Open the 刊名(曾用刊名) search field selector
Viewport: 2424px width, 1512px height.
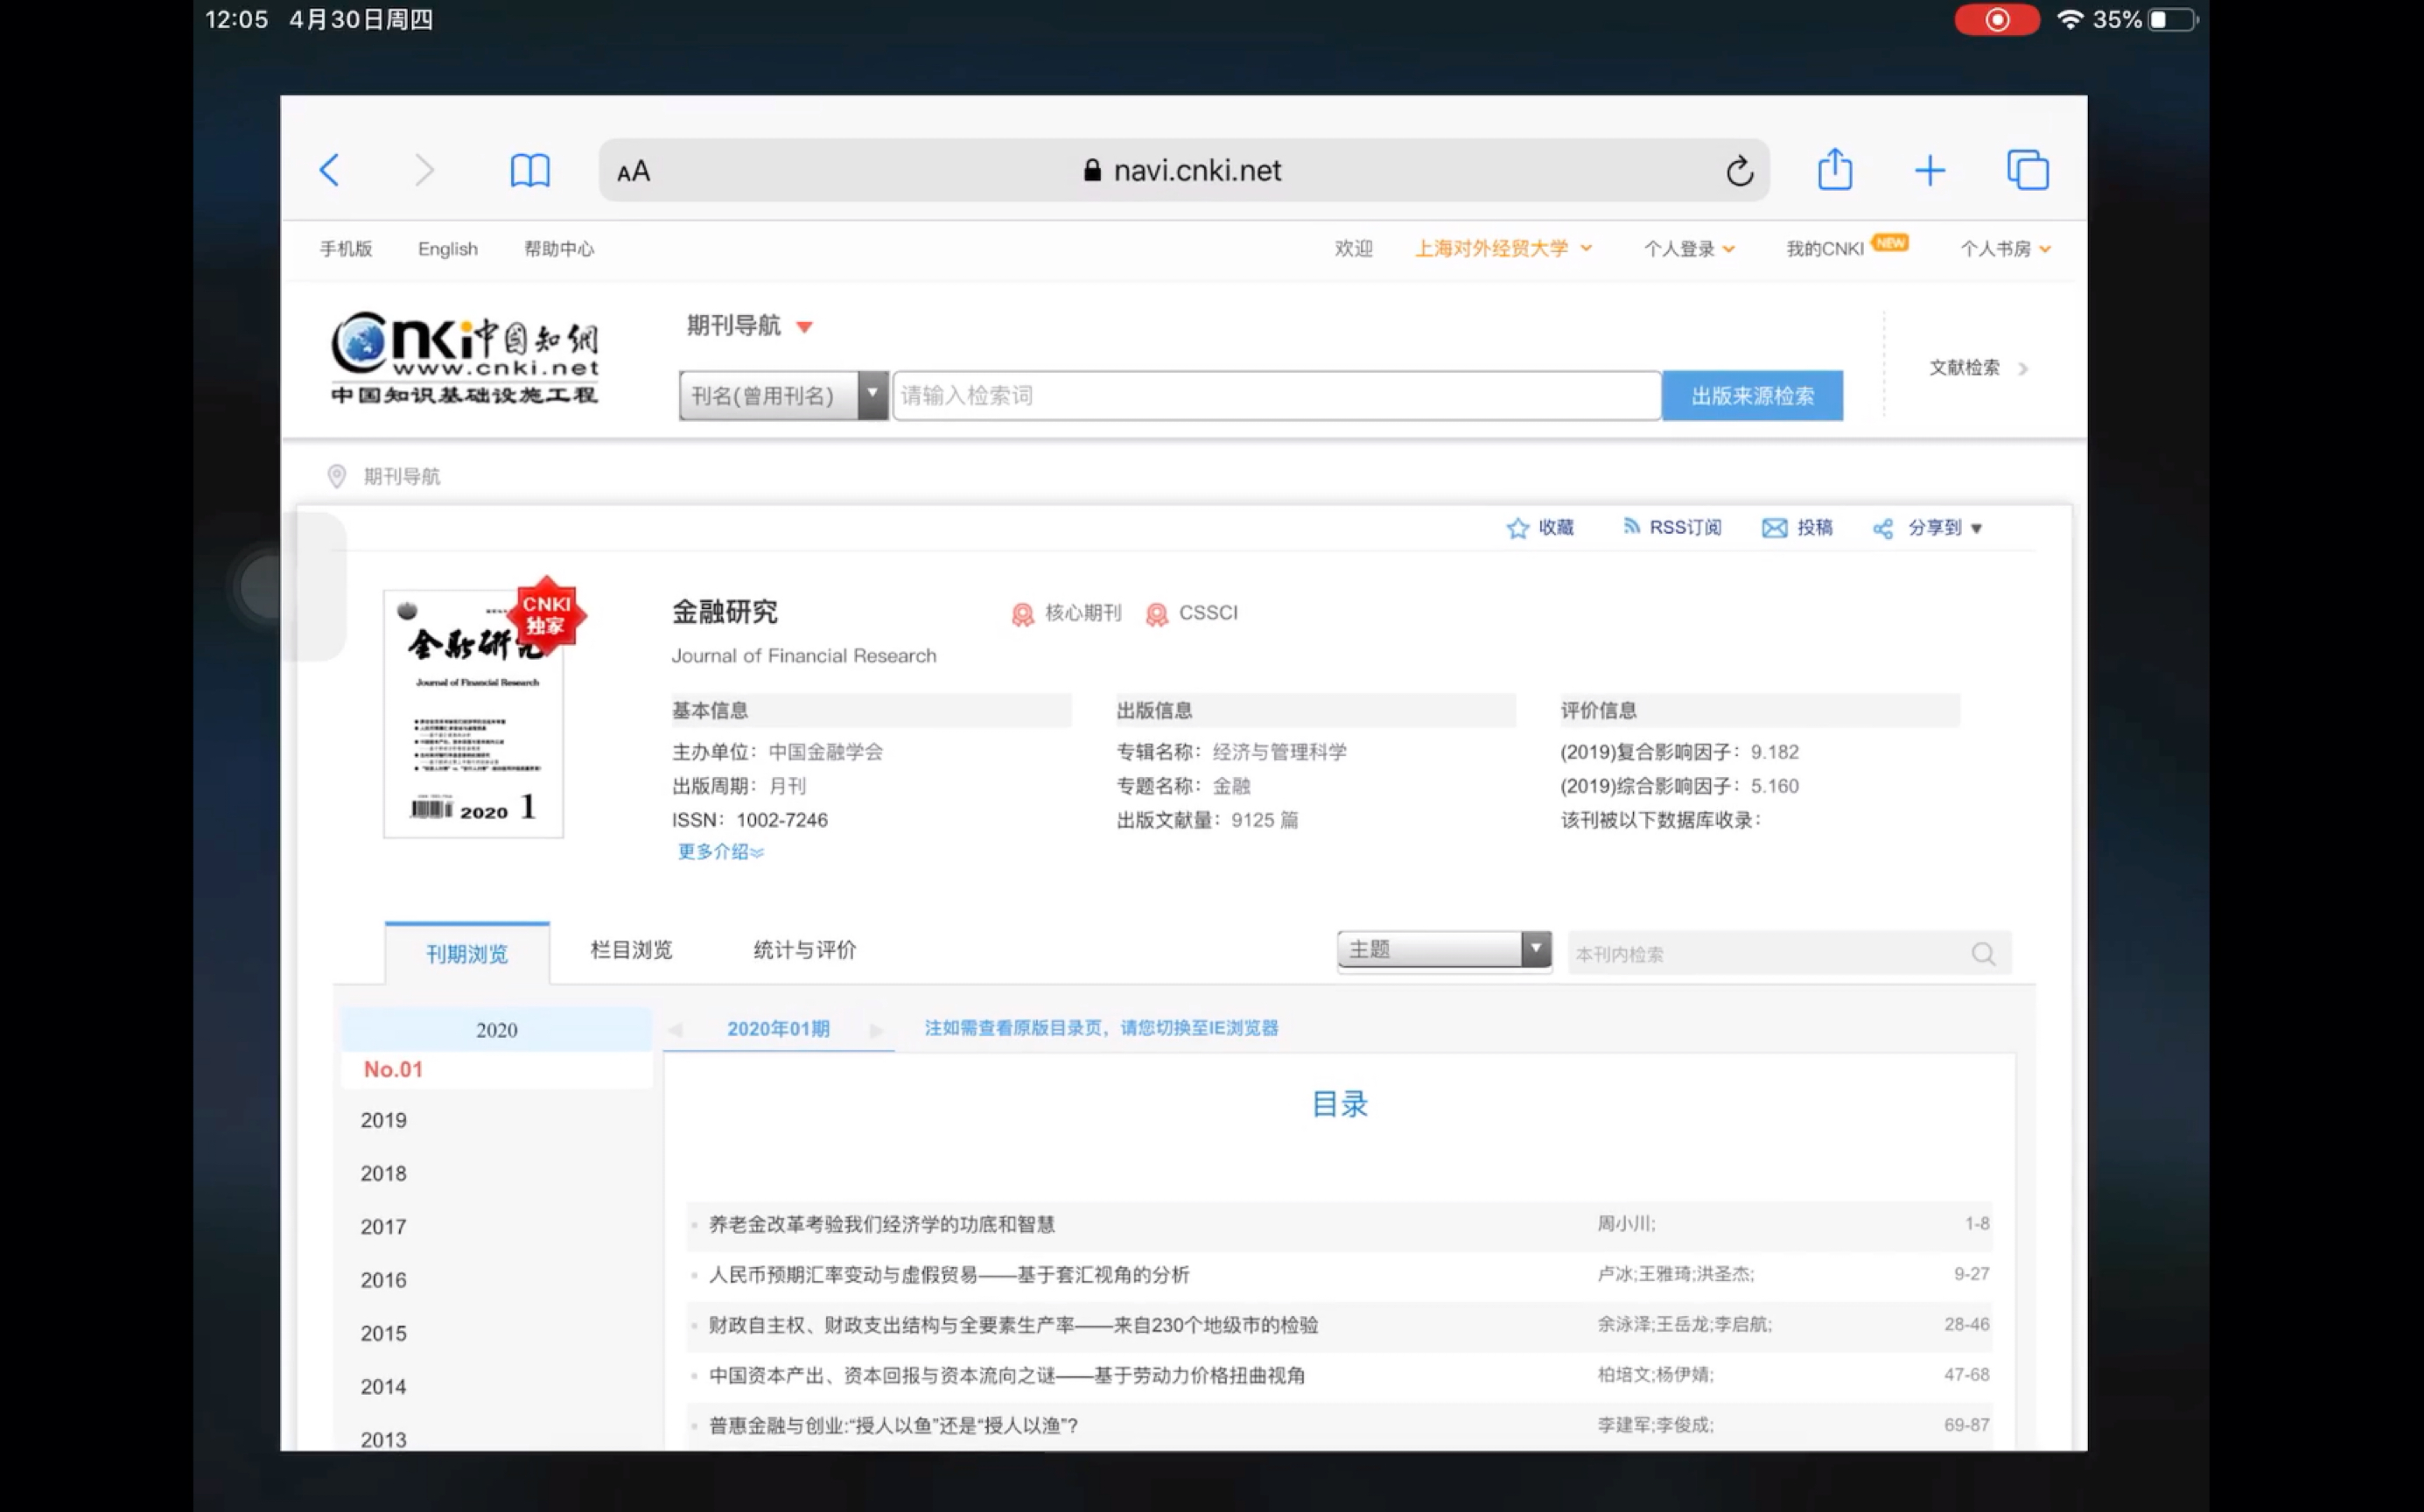click(783, 396)
